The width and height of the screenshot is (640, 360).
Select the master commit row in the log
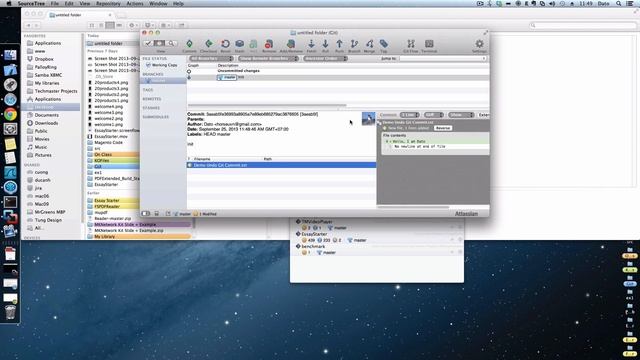[338, 77]
